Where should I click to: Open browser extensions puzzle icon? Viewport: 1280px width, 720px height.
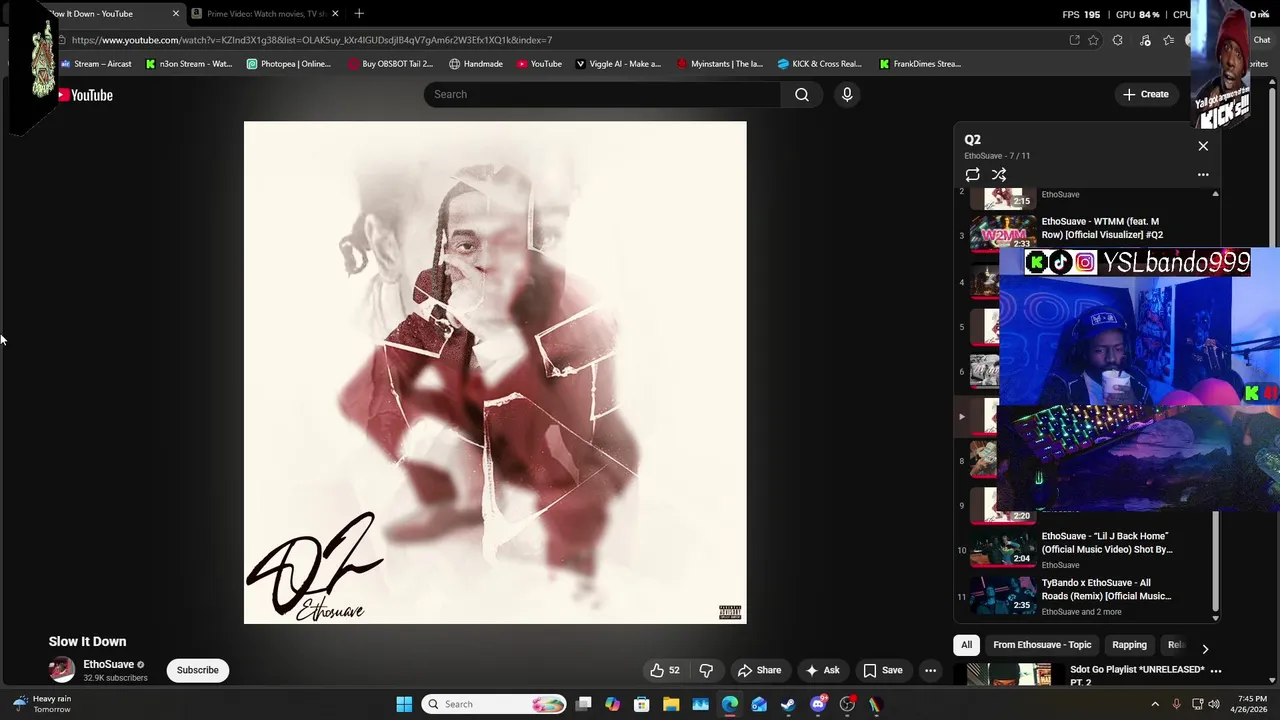pyautogui.click(x=1117, y=40)
